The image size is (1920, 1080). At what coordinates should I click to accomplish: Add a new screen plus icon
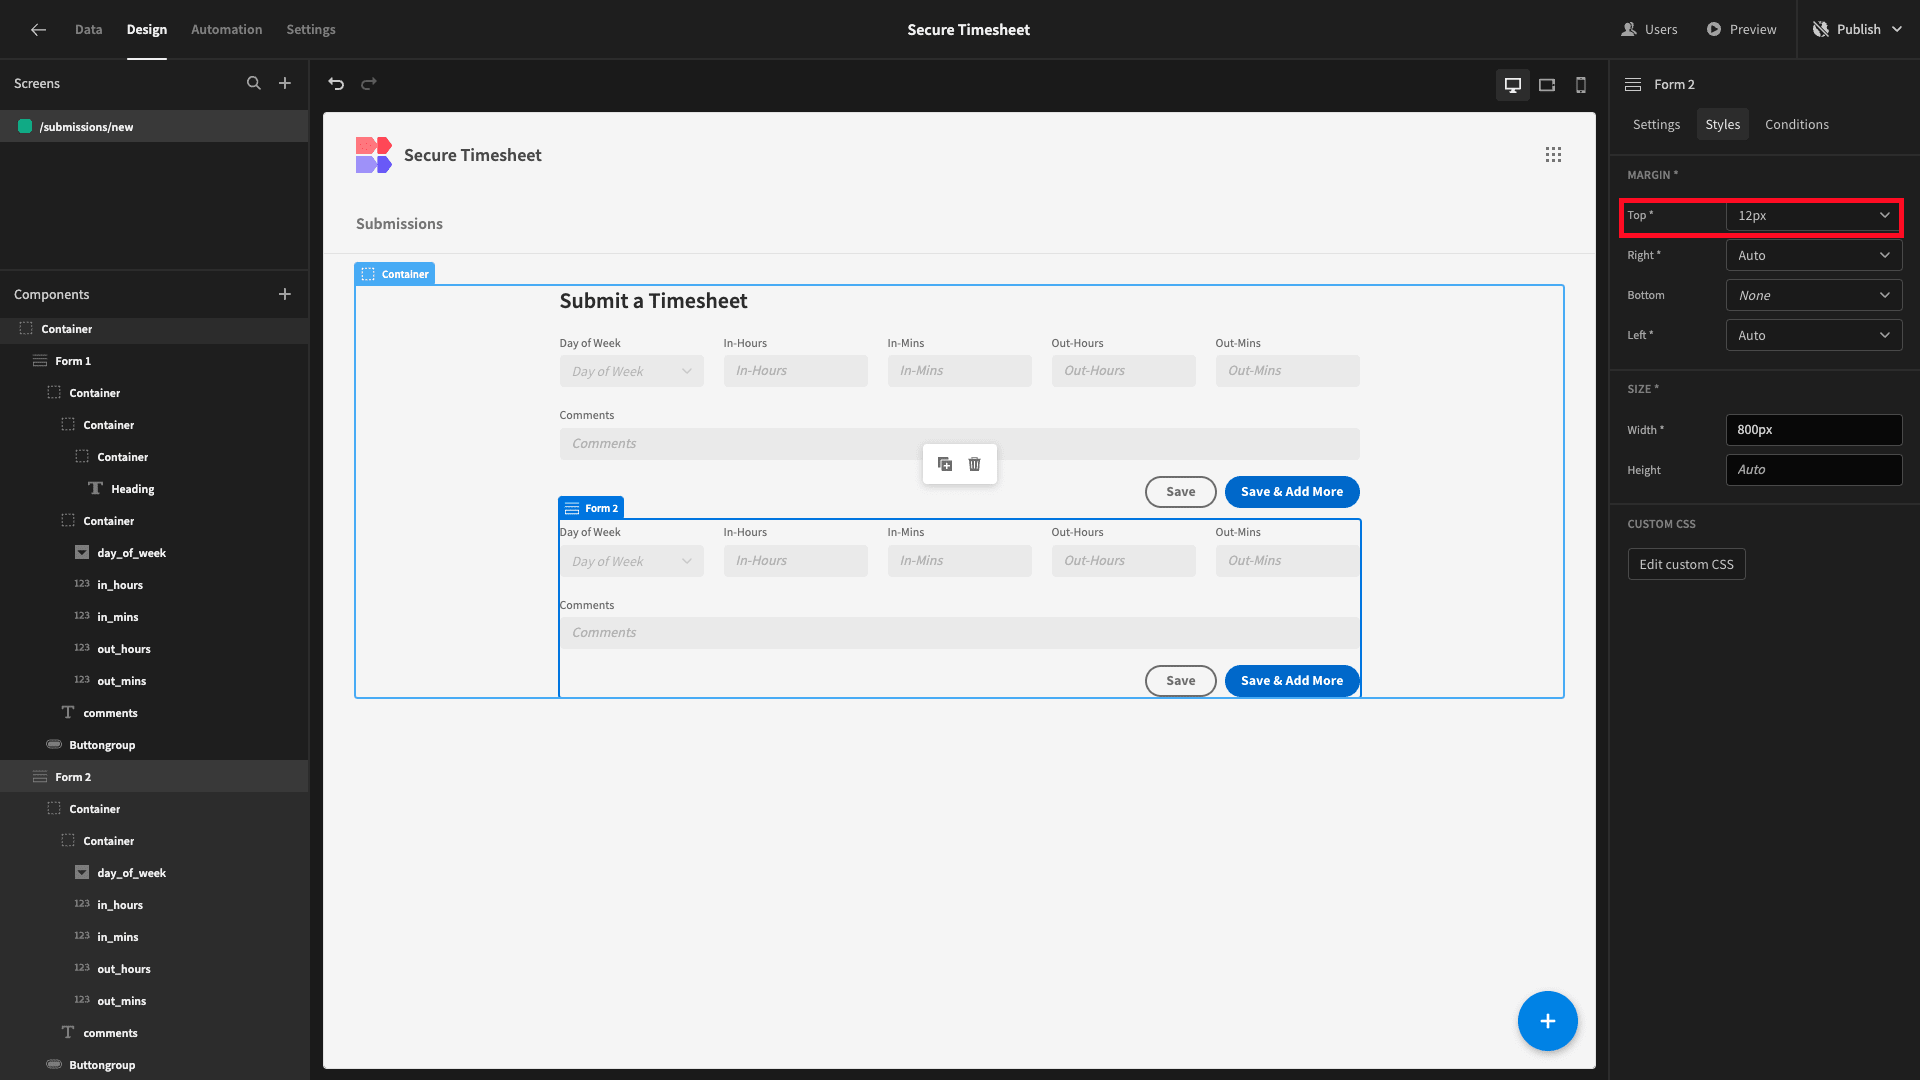285,84
